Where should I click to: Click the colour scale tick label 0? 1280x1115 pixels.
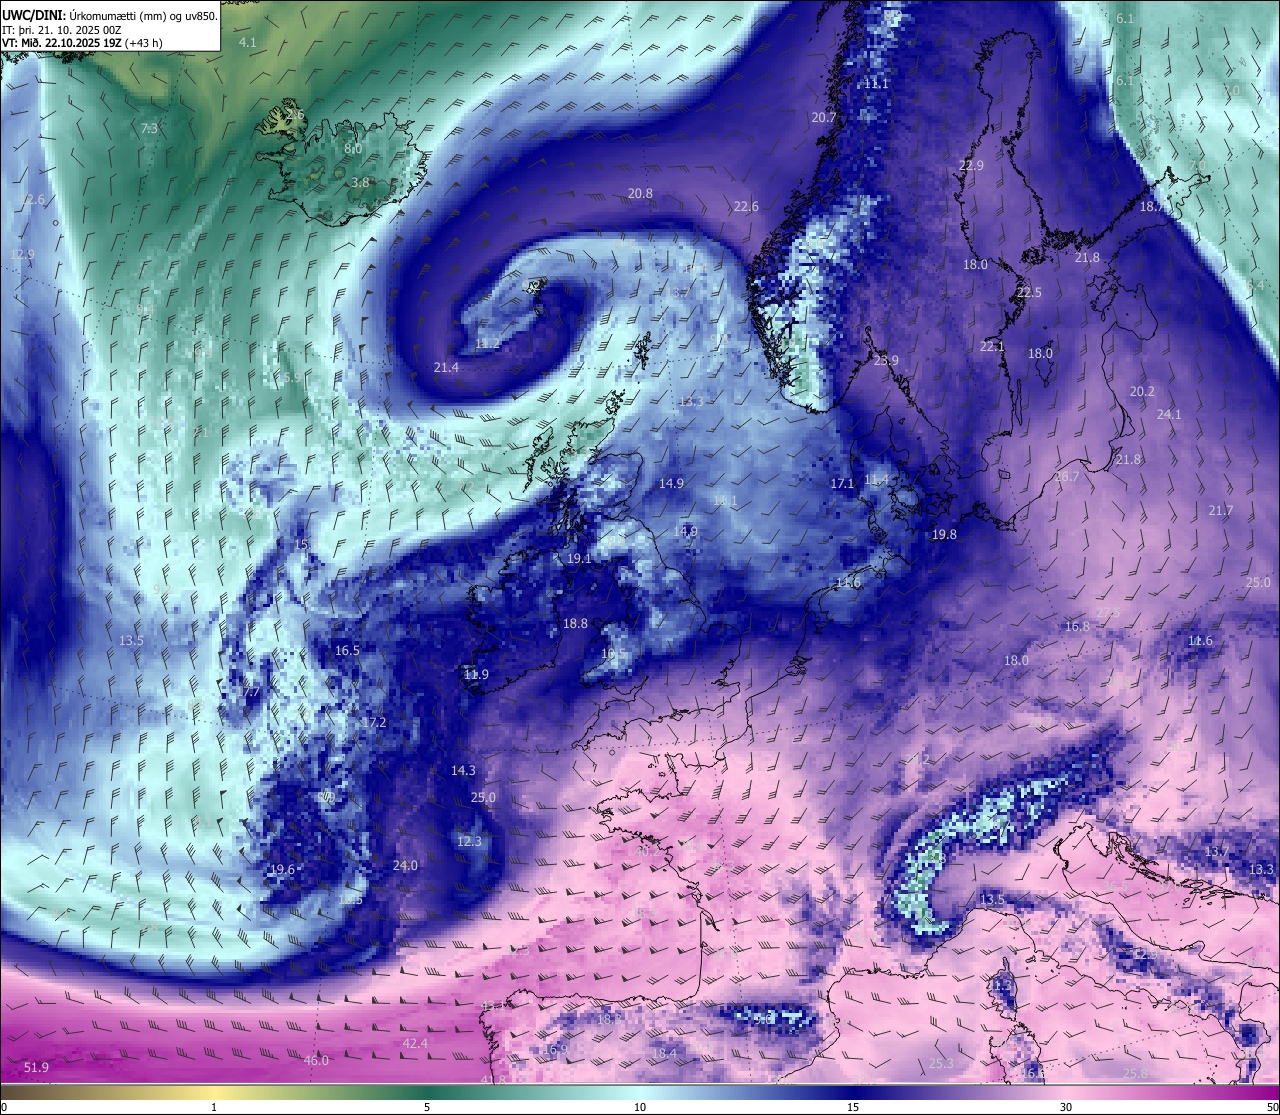point(3,1107)
